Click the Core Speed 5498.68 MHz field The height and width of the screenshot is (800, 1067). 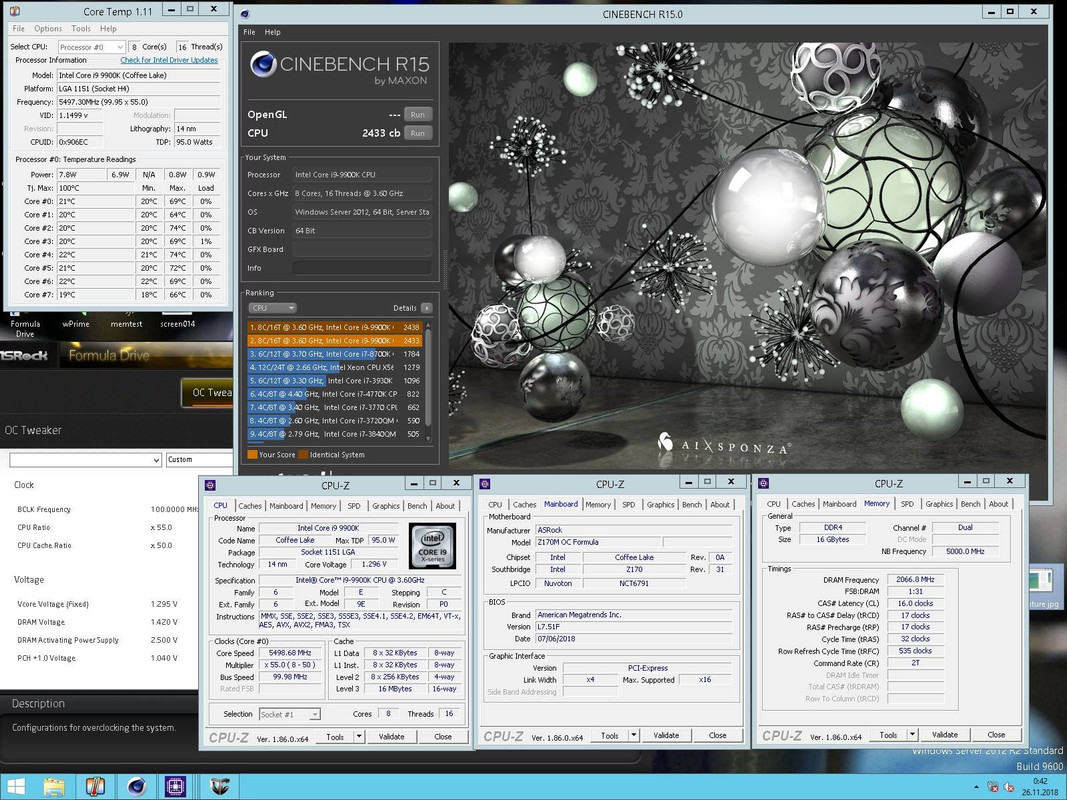point(290,653)
